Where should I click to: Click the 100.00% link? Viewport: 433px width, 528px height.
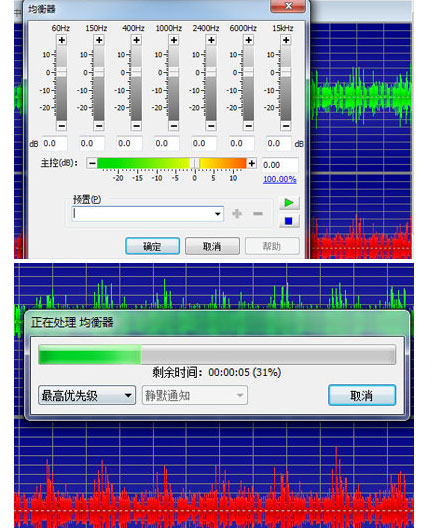tap(279, 179)
